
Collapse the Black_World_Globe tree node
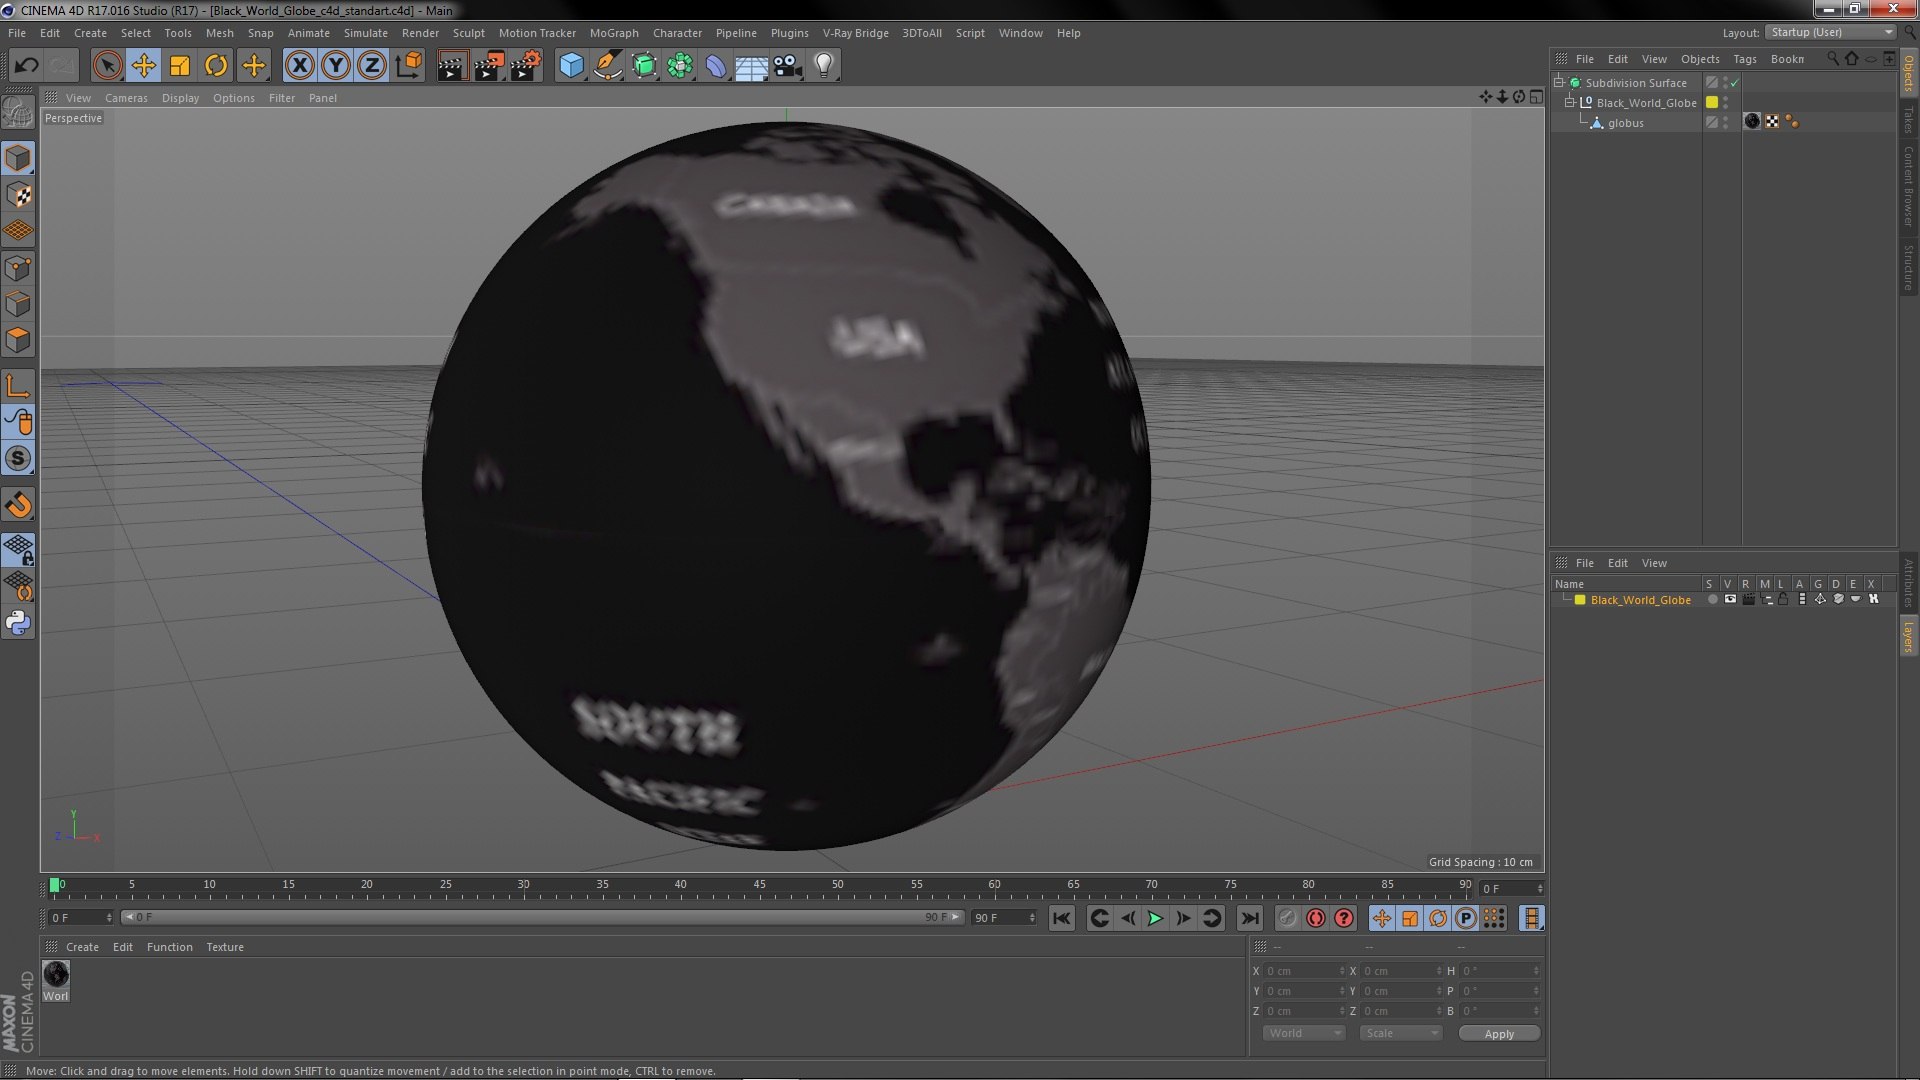1570,102
